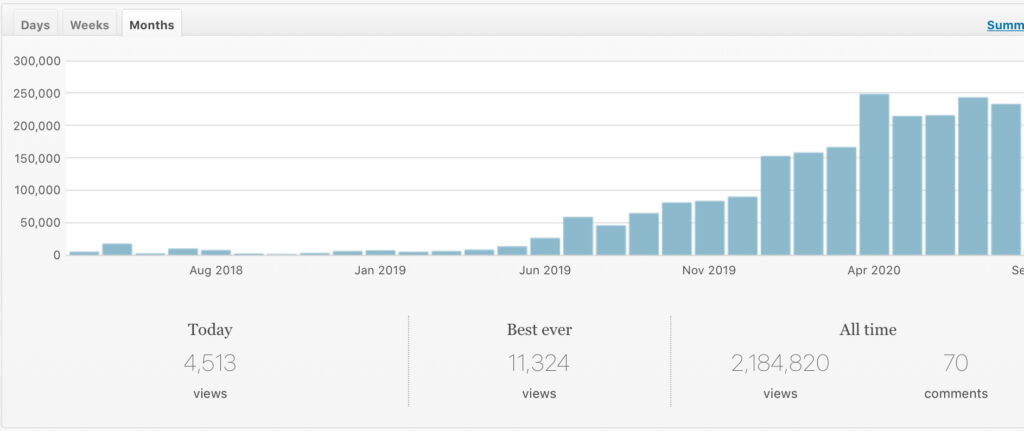Click all time views 2,184,820
The height and width of the screenshot is (431, 1024).
click(x=780, y=363)
